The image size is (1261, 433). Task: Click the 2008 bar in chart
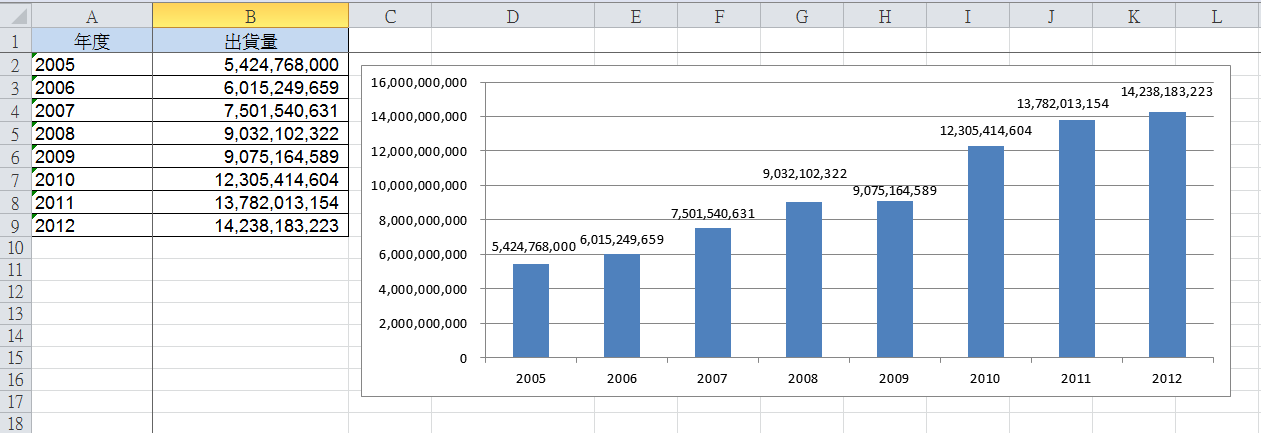pos(804,279)
